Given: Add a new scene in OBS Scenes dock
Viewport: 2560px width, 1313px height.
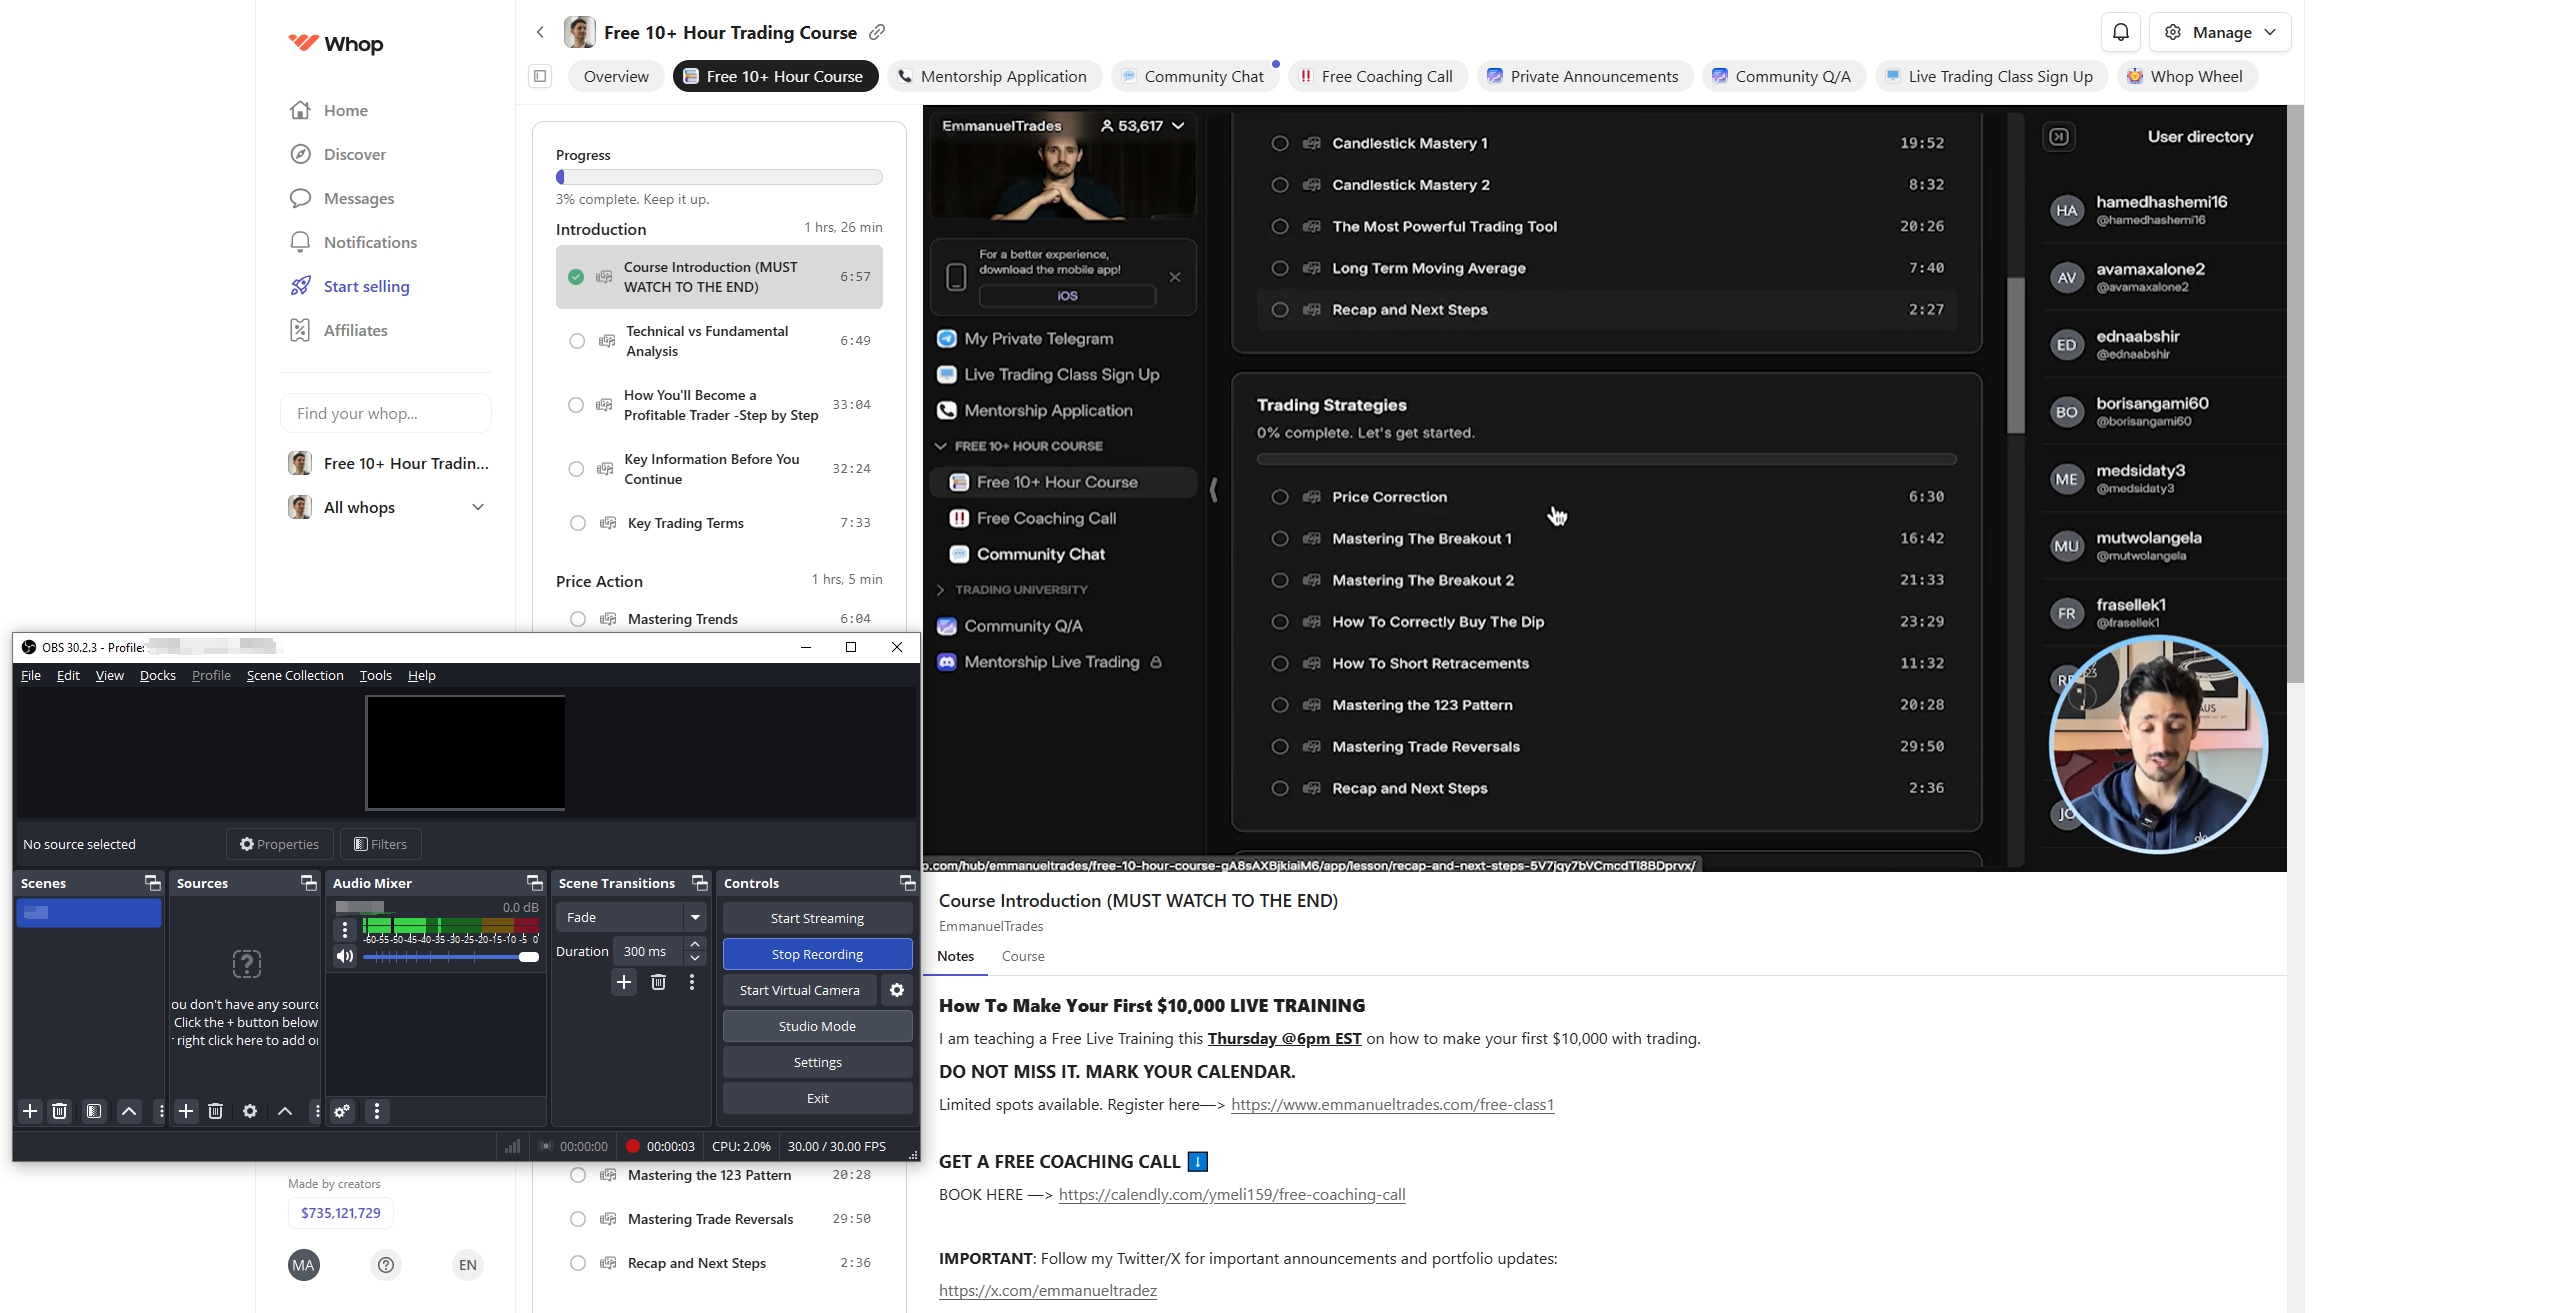Looking at the screenshot, I should tap(30, 1111).
